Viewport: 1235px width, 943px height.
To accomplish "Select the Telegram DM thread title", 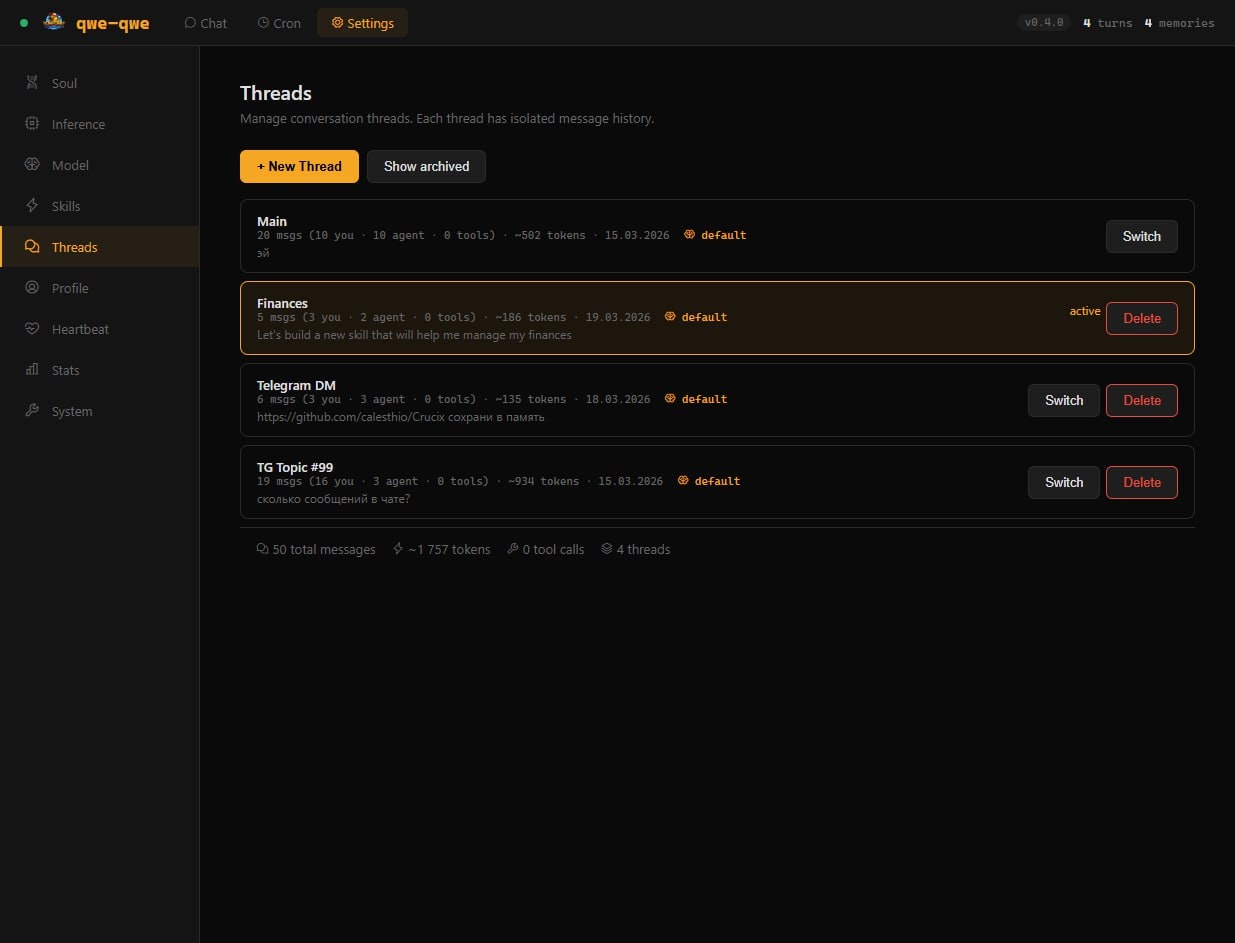I will click(x=296, y=385).
